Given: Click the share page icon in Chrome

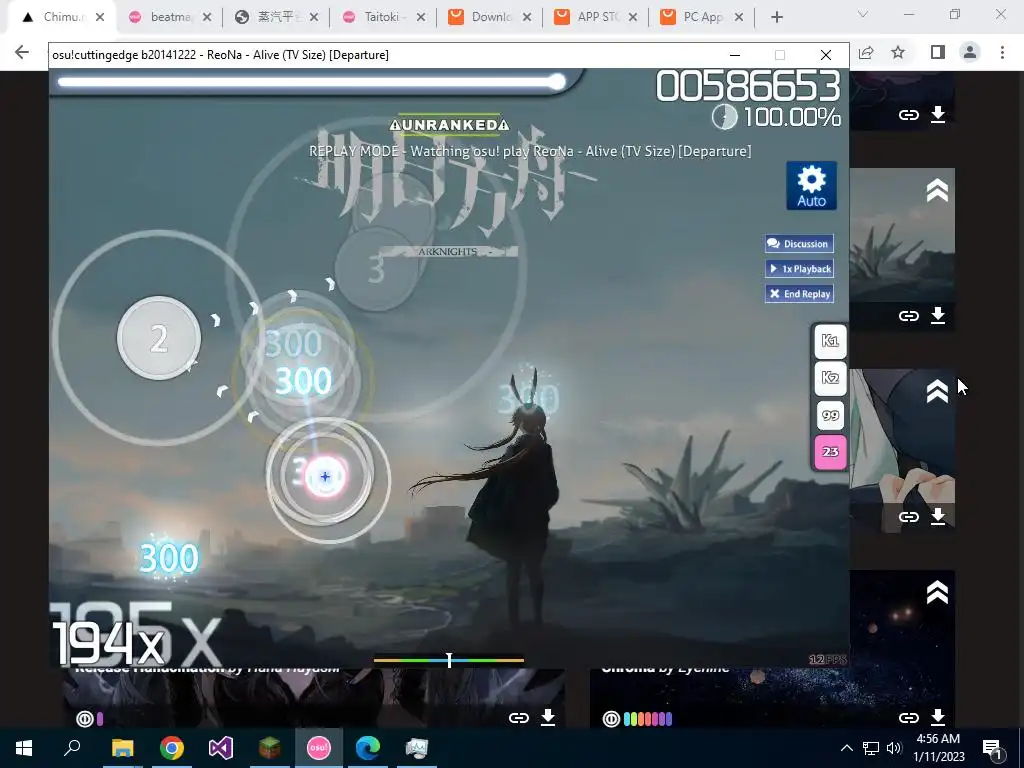Looking at the screenshot, I should [x=866, y=52].
